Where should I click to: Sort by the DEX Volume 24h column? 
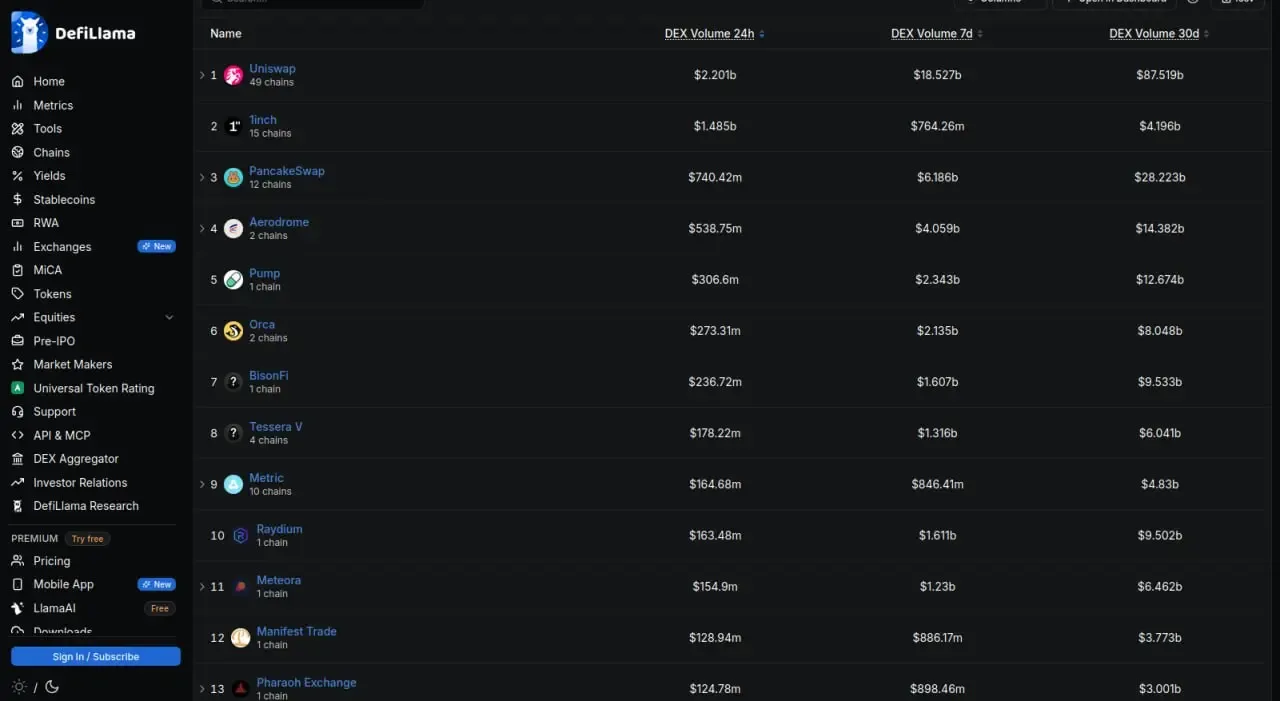click(714, 34)
